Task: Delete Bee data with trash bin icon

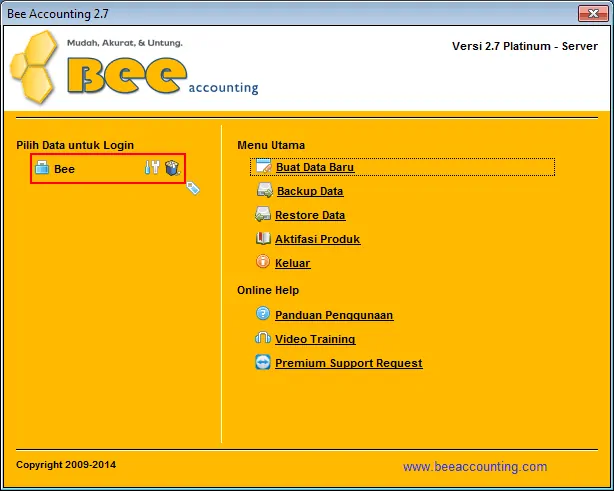Action: tap(172, 168)
